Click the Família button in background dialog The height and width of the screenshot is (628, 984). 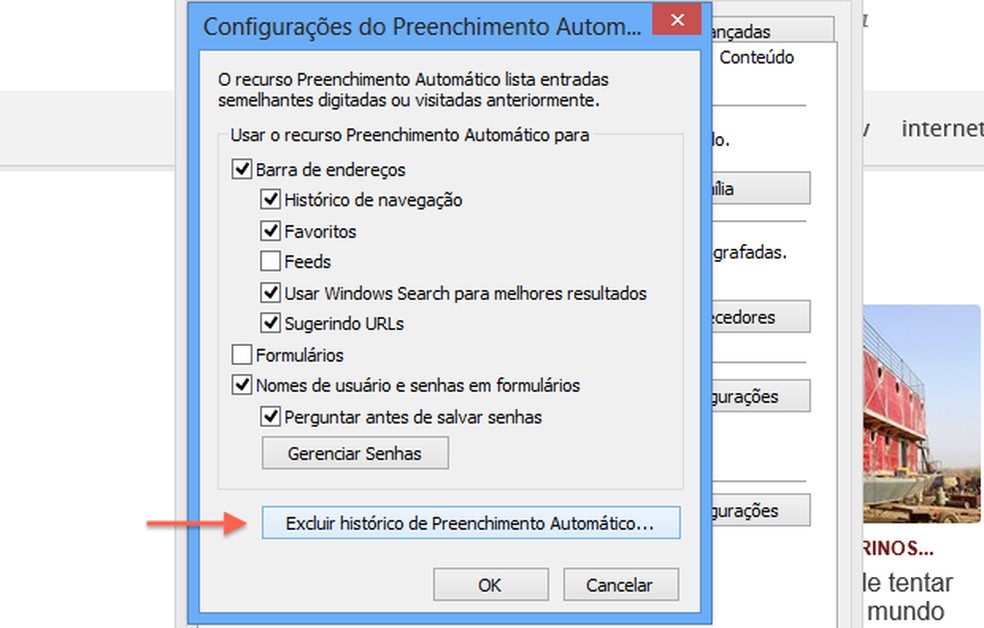tap(755, 188)
